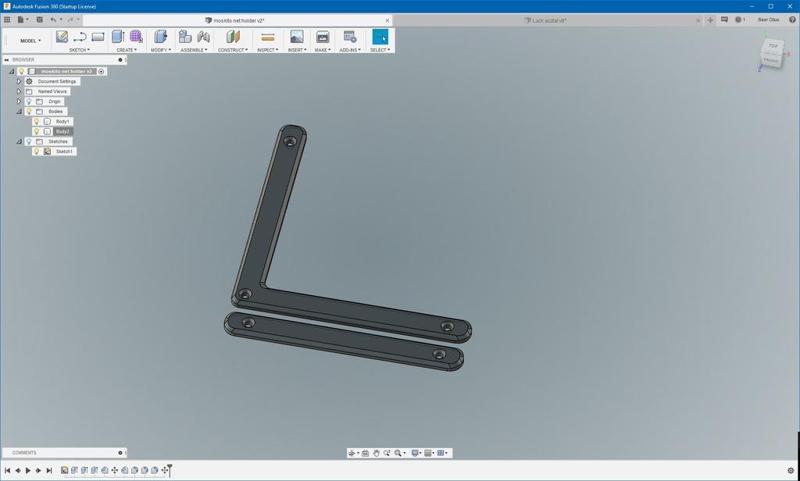Toggle Sketches folder visibility lightbulb
Image resolution: width=800 pixels, height=481 pixels.
[29, 141]
